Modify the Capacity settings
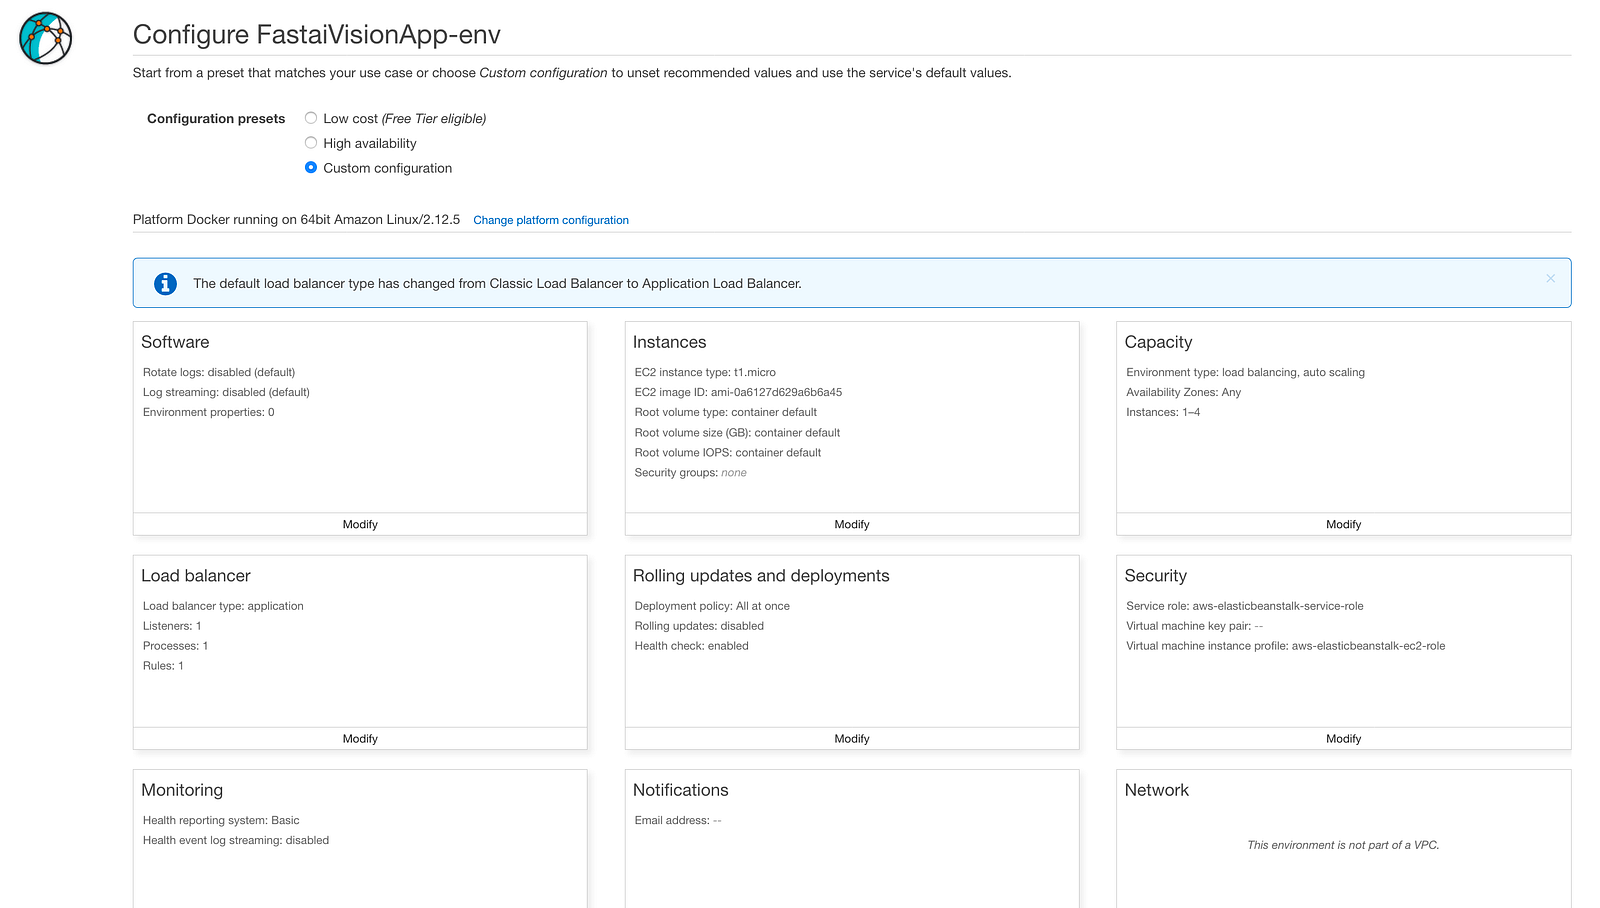1600x908 pixels. coord(1343,524)
